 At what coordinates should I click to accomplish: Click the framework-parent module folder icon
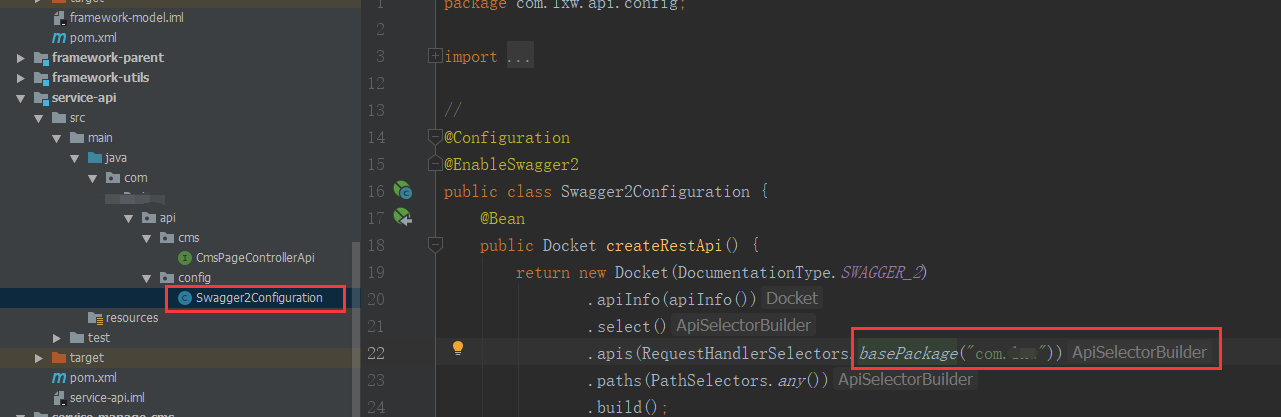[41, 57]
